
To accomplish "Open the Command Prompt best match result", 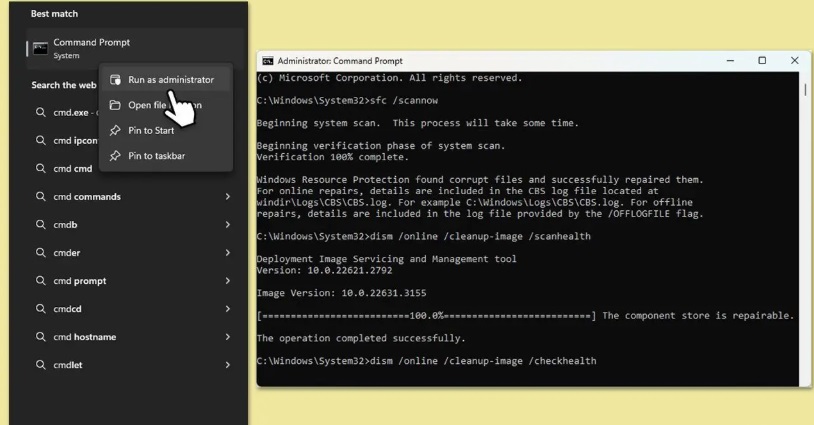I will coord(134,48).
